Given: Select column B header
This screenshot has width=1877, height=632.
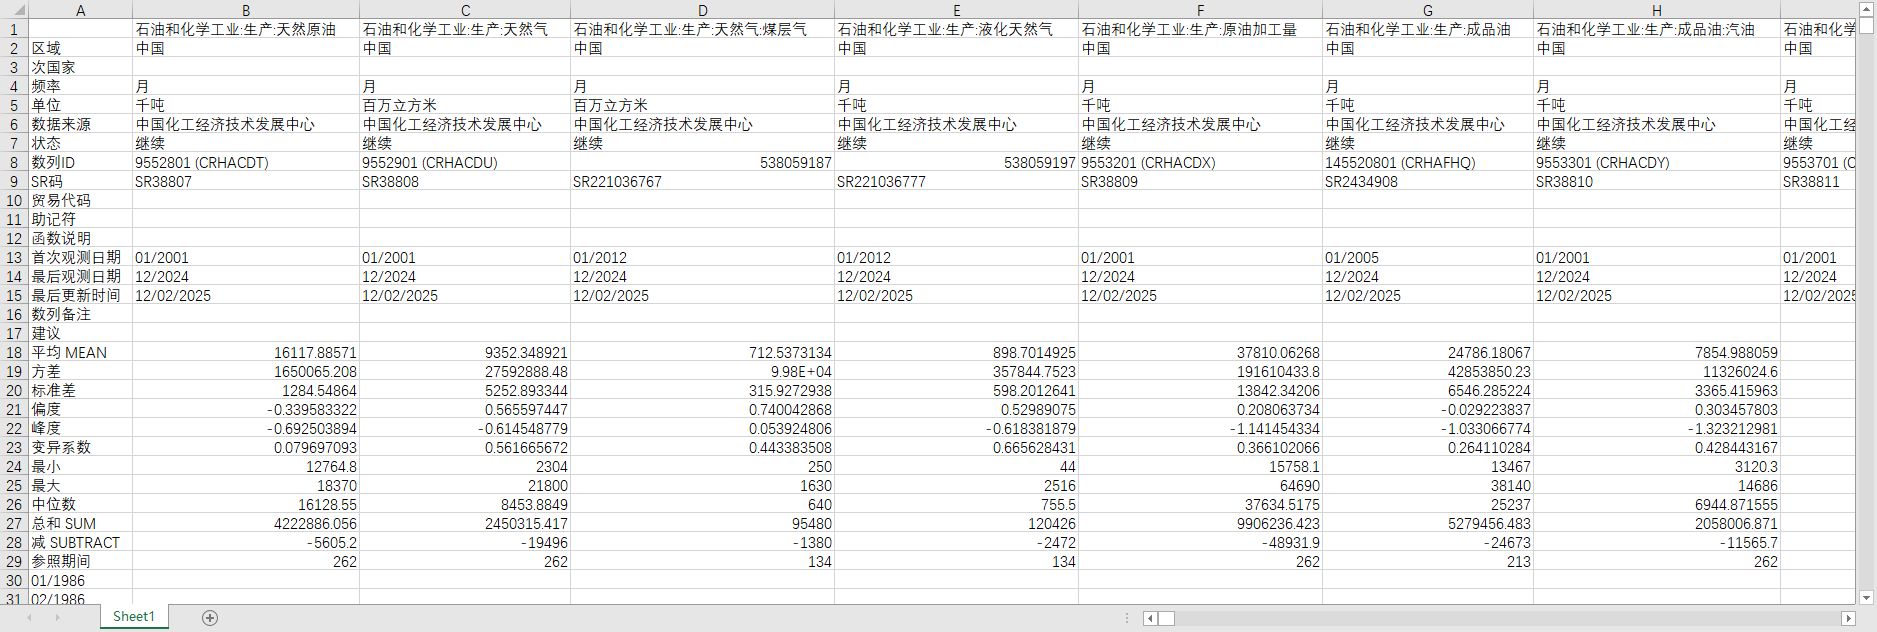Looking at the screenshot, I should click(x=246, y=10).
